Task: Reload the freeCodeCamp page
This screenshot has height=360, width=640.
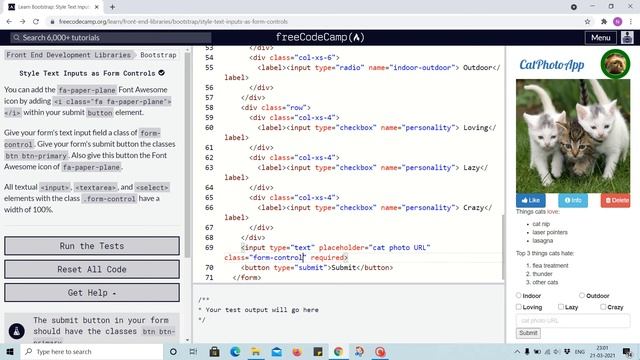Action: click(36, 22)
